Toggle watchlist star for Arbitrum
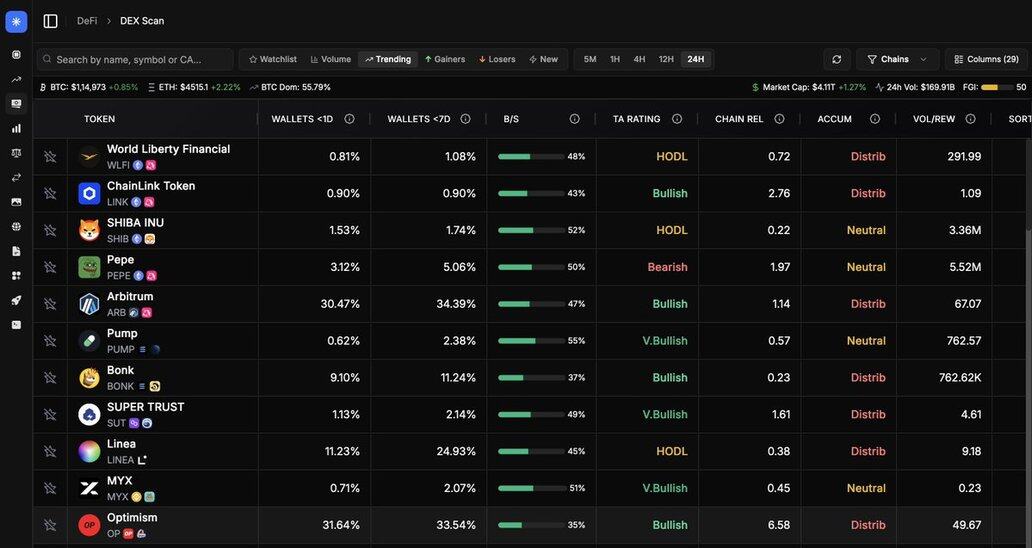This screenshot has width=1032, height=548. tap(50, 304)
